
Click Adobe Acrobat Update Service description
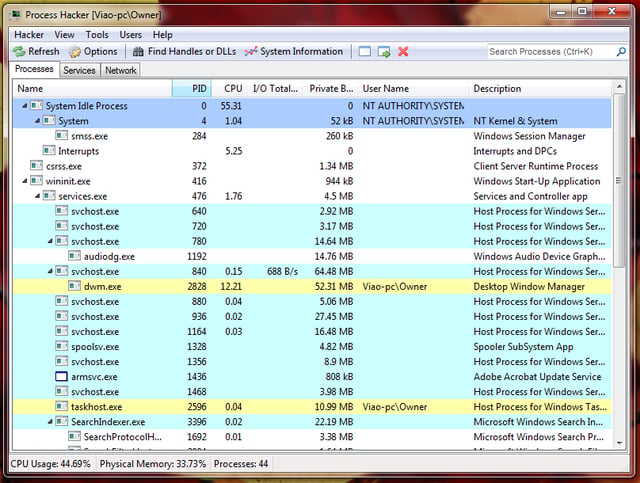point(537,377)
